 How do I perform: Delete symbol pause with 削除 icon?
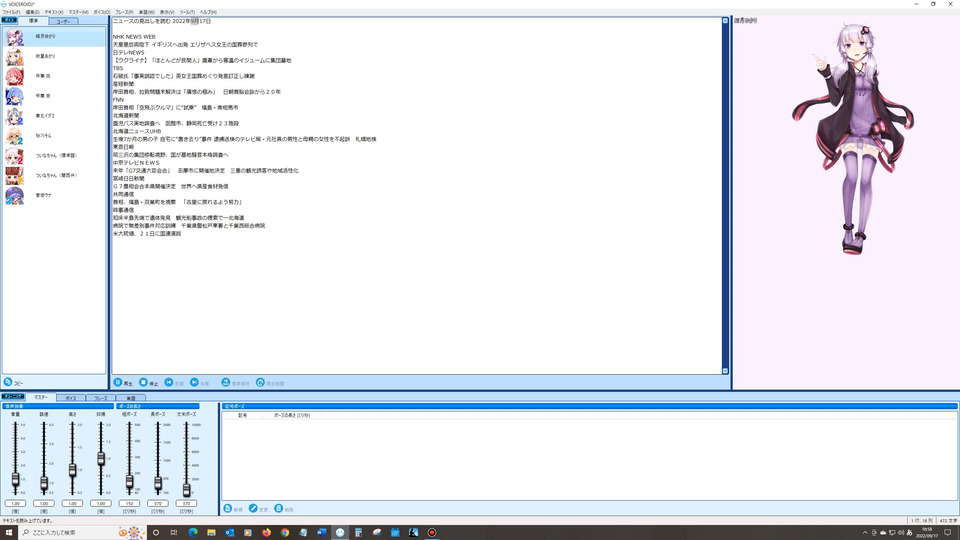(279, 508)
